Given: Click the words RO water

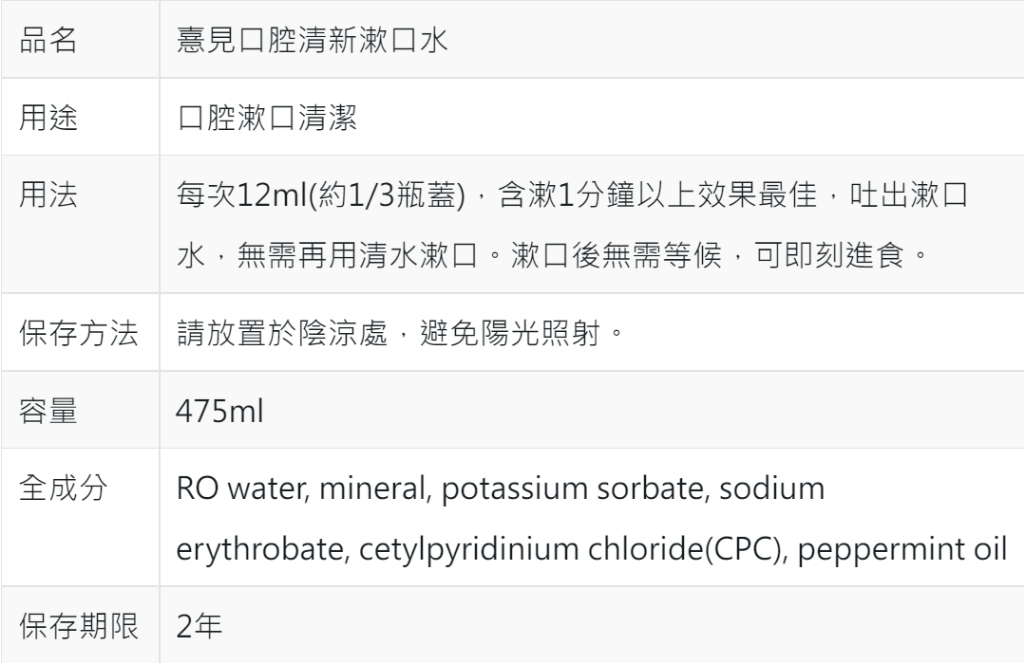Looking at the screenshot, I should click(x=232, y=489).
